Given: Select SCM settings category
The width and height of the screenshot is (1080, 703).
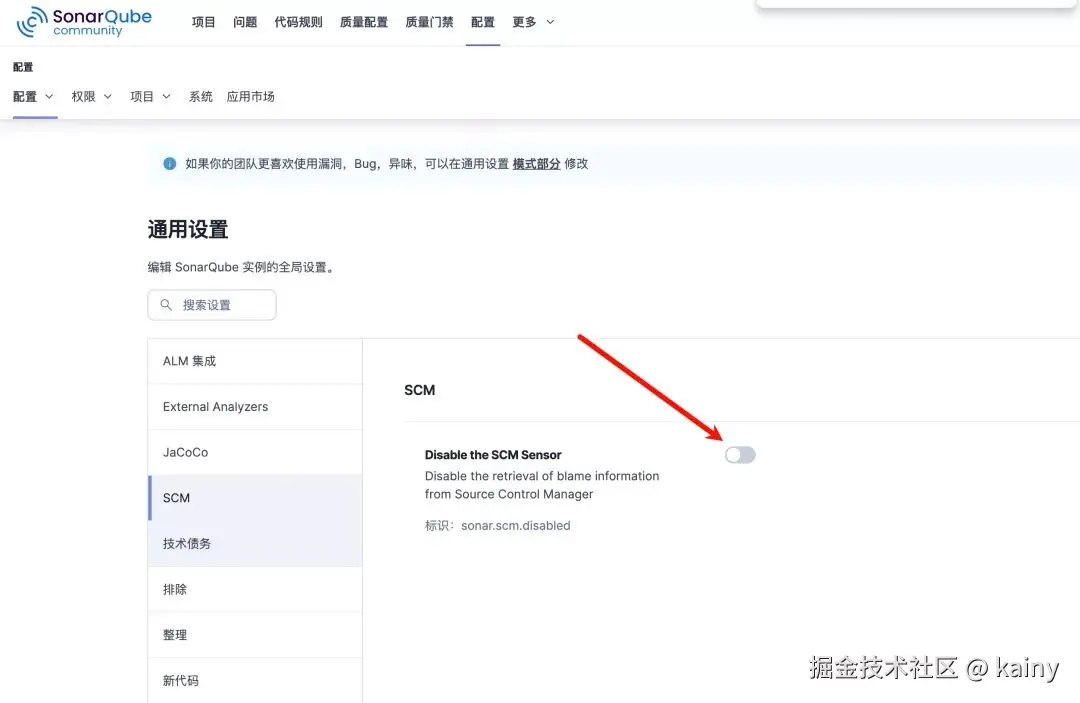Looking at the screenshot, I should 255,498.
